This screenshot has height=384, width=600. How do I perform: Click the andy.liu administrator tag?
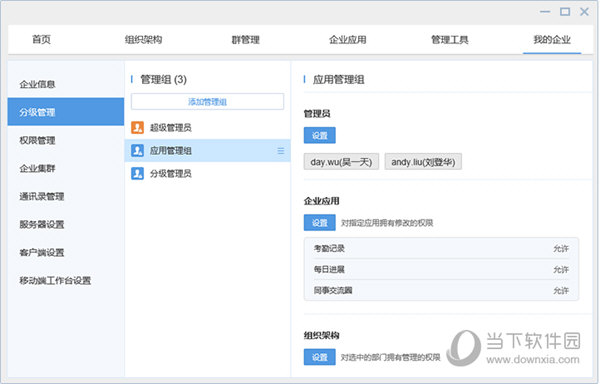pyautogui.click(x=423, y=162)
